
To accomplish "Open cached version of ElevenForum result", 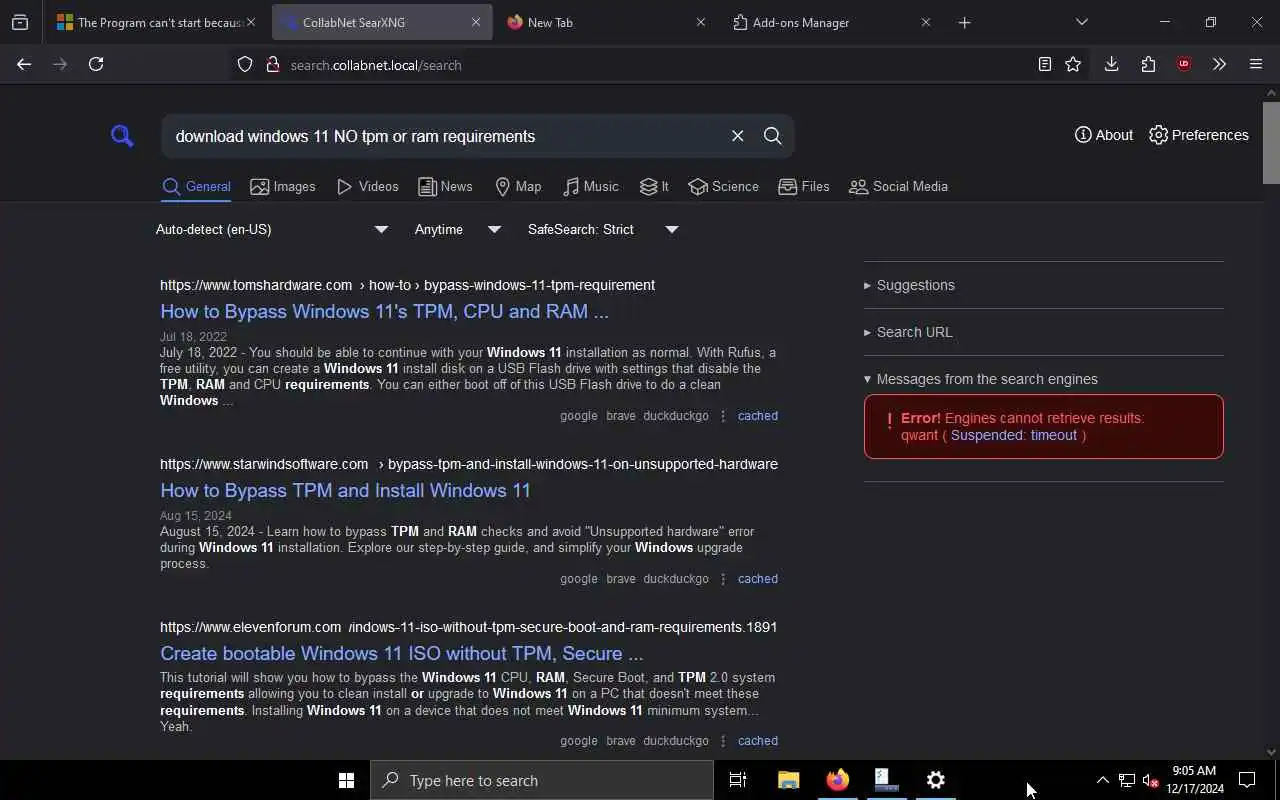I will click(757, 741).
